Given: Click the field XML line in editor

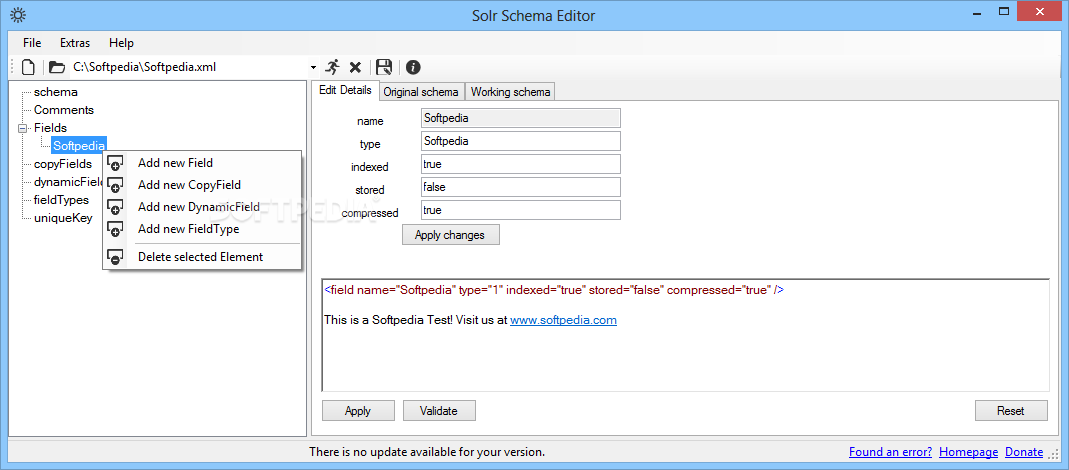Looking at the screenshot, I should point(554,290).
